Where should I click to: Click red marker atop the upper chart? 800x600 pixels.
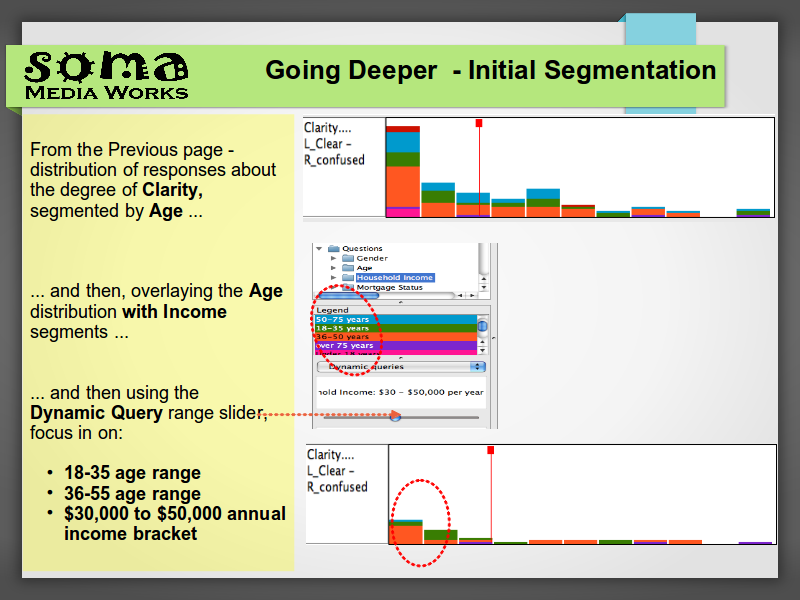point(479,123)
